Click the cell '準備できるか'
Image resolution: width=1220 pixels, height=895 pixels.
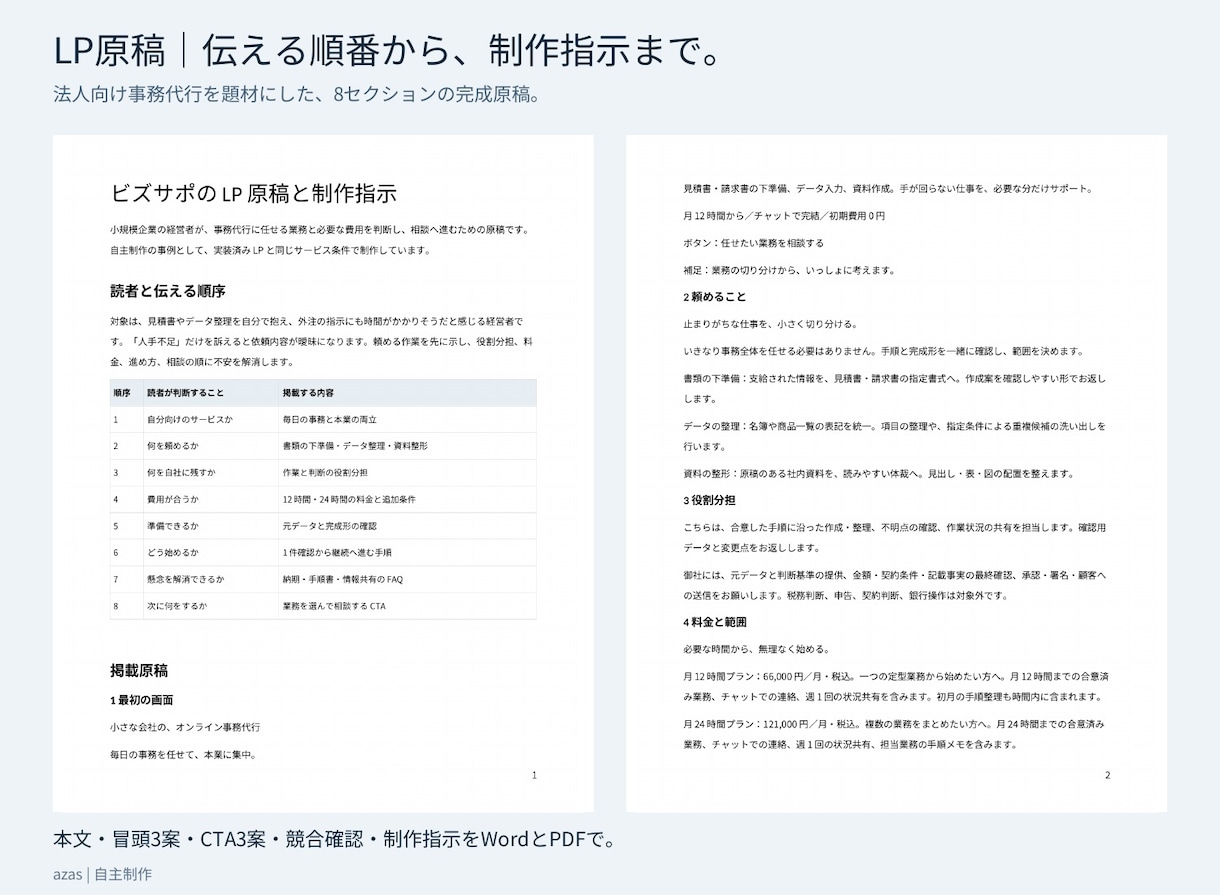pyautogui.click(x=173, y=526)
